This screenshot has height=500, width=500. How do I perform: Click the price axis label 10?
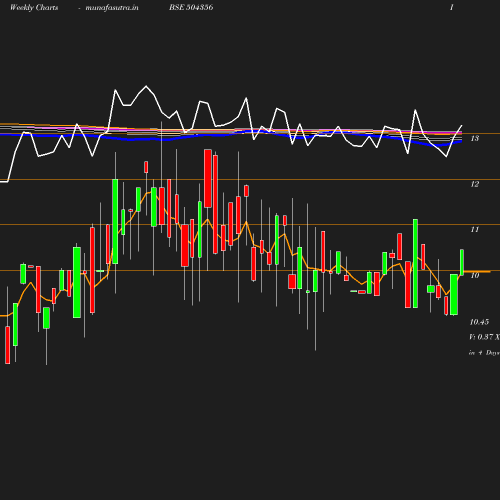click(x=475, y=275)
